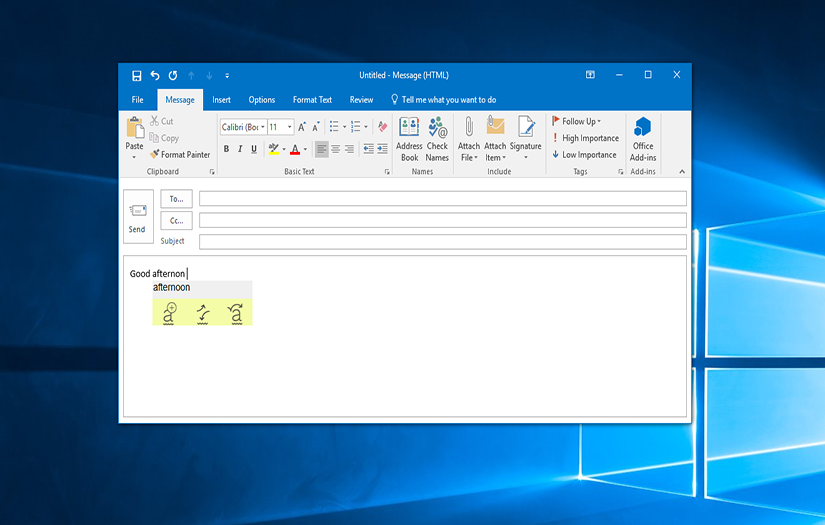Switch to the Review tab

pos(361,99)
